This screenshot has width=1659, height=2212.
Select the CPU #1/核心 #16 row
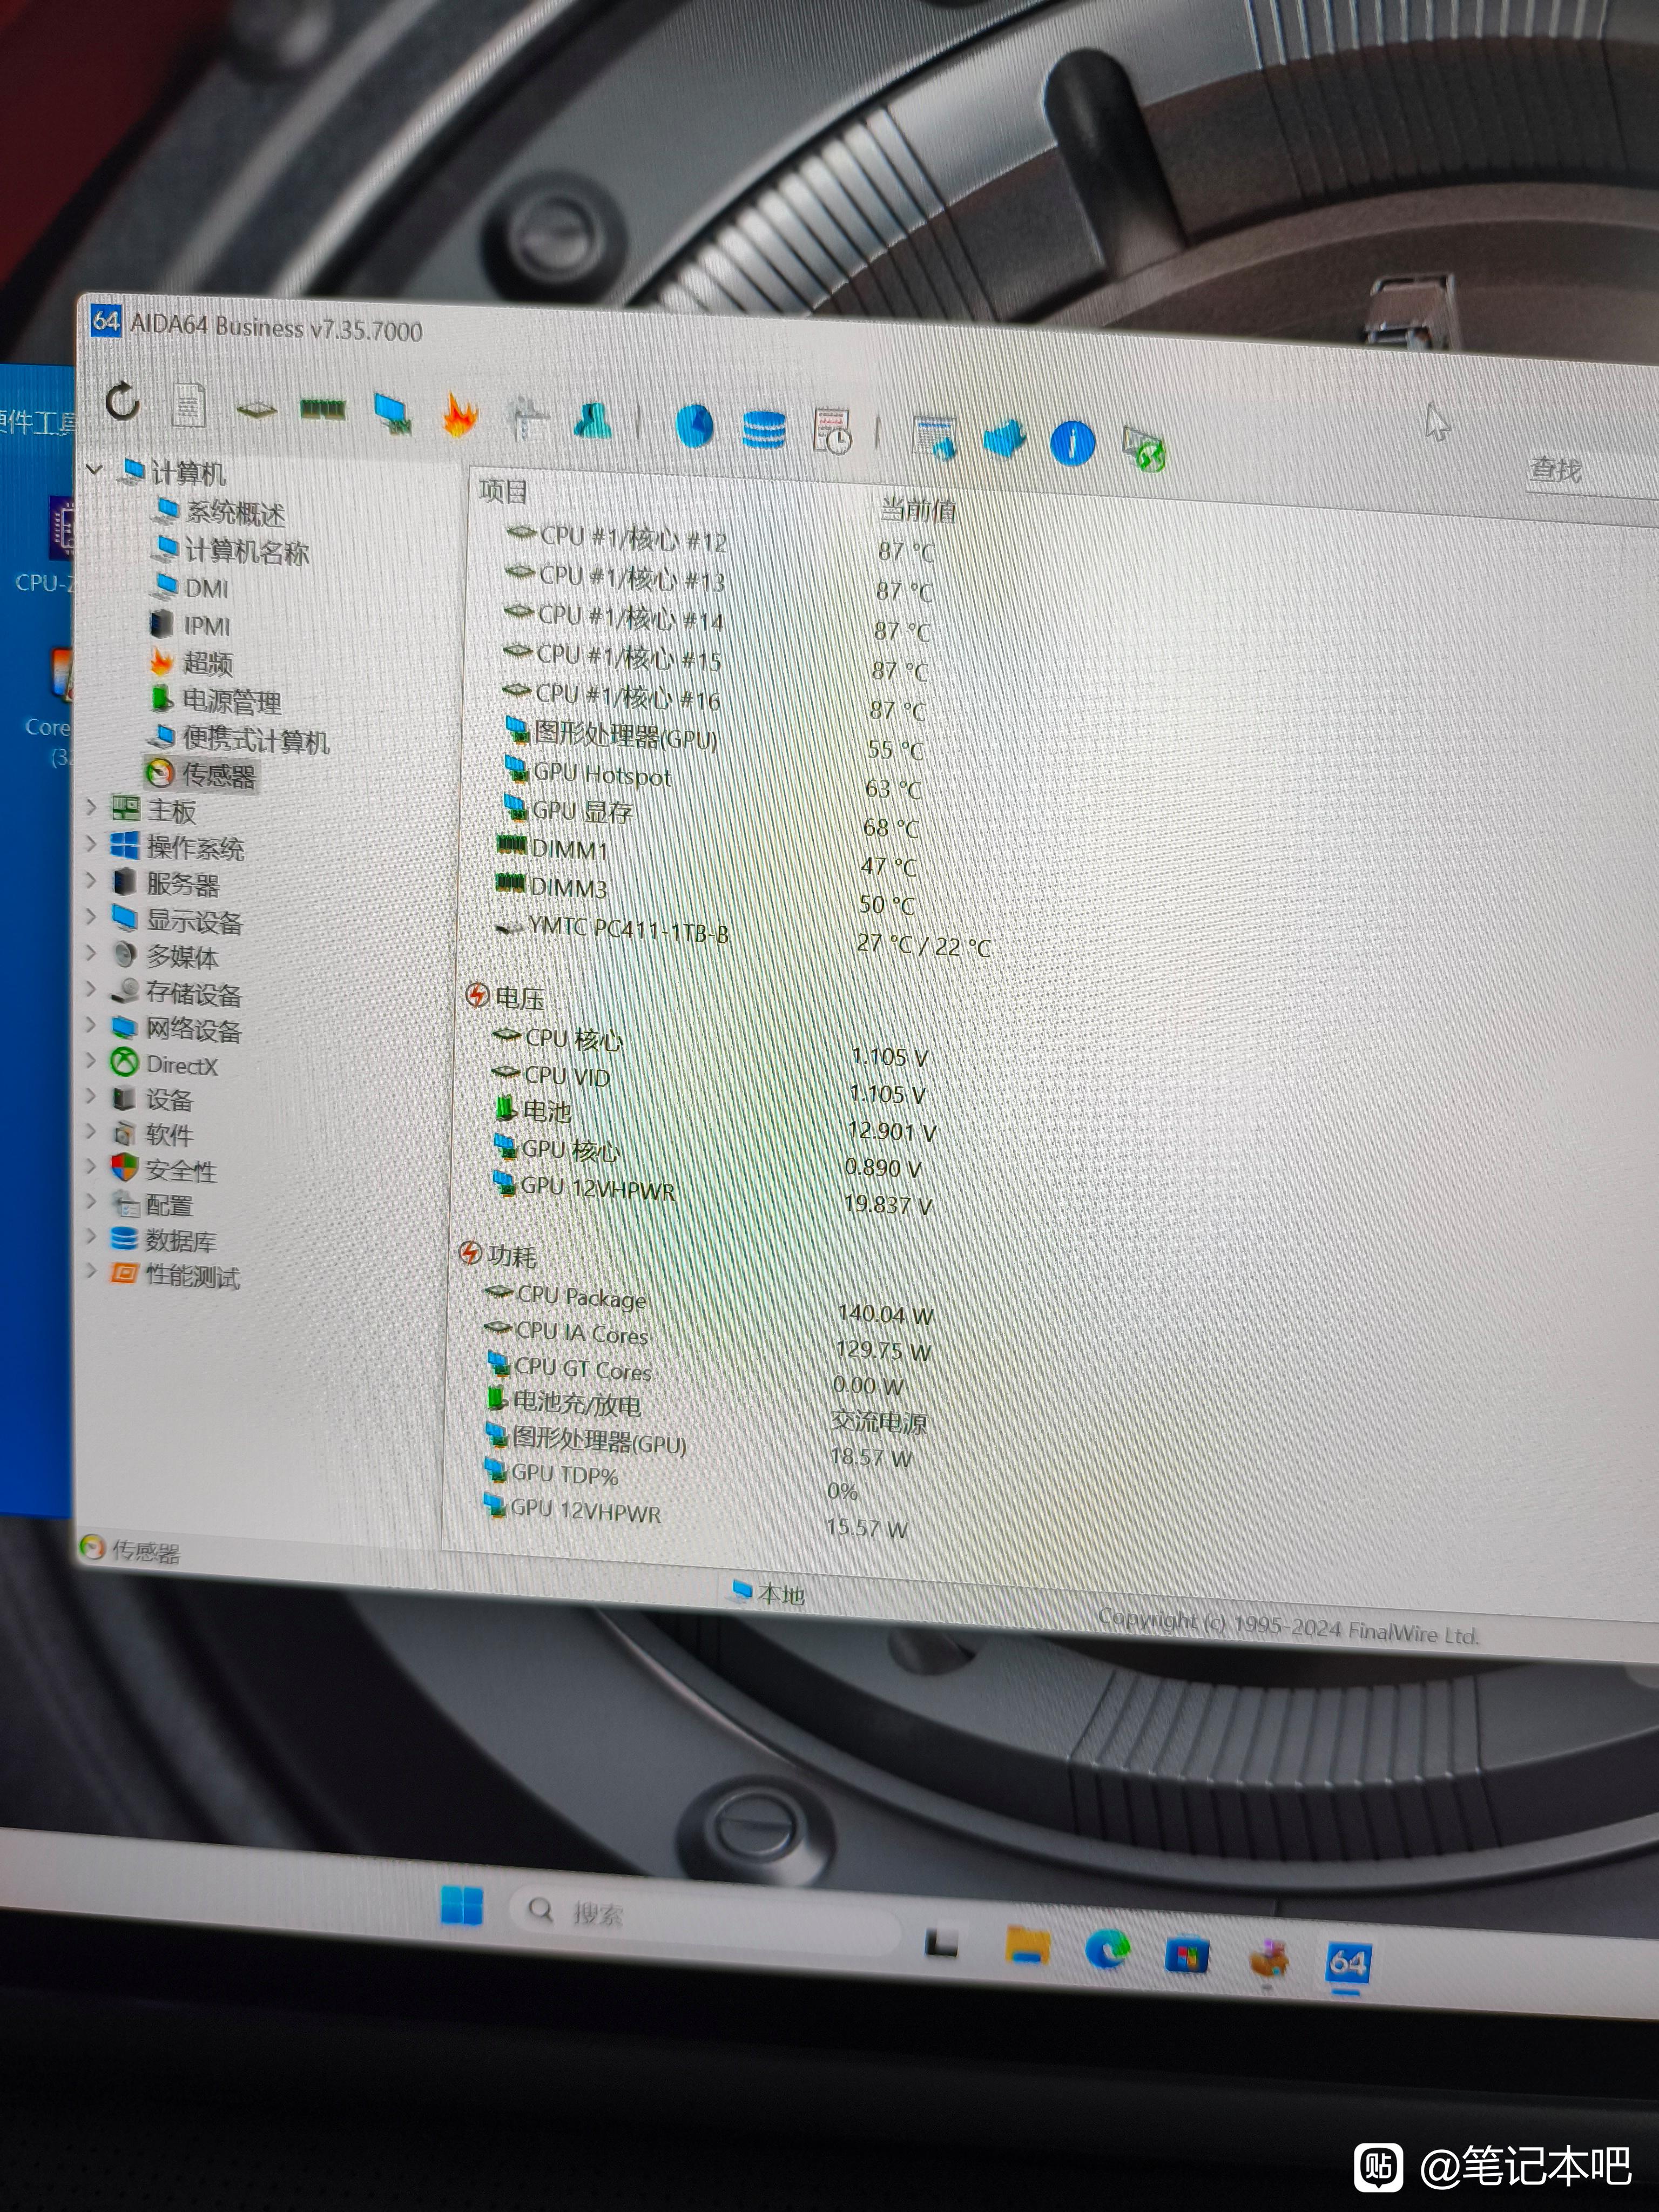point(714,701)
